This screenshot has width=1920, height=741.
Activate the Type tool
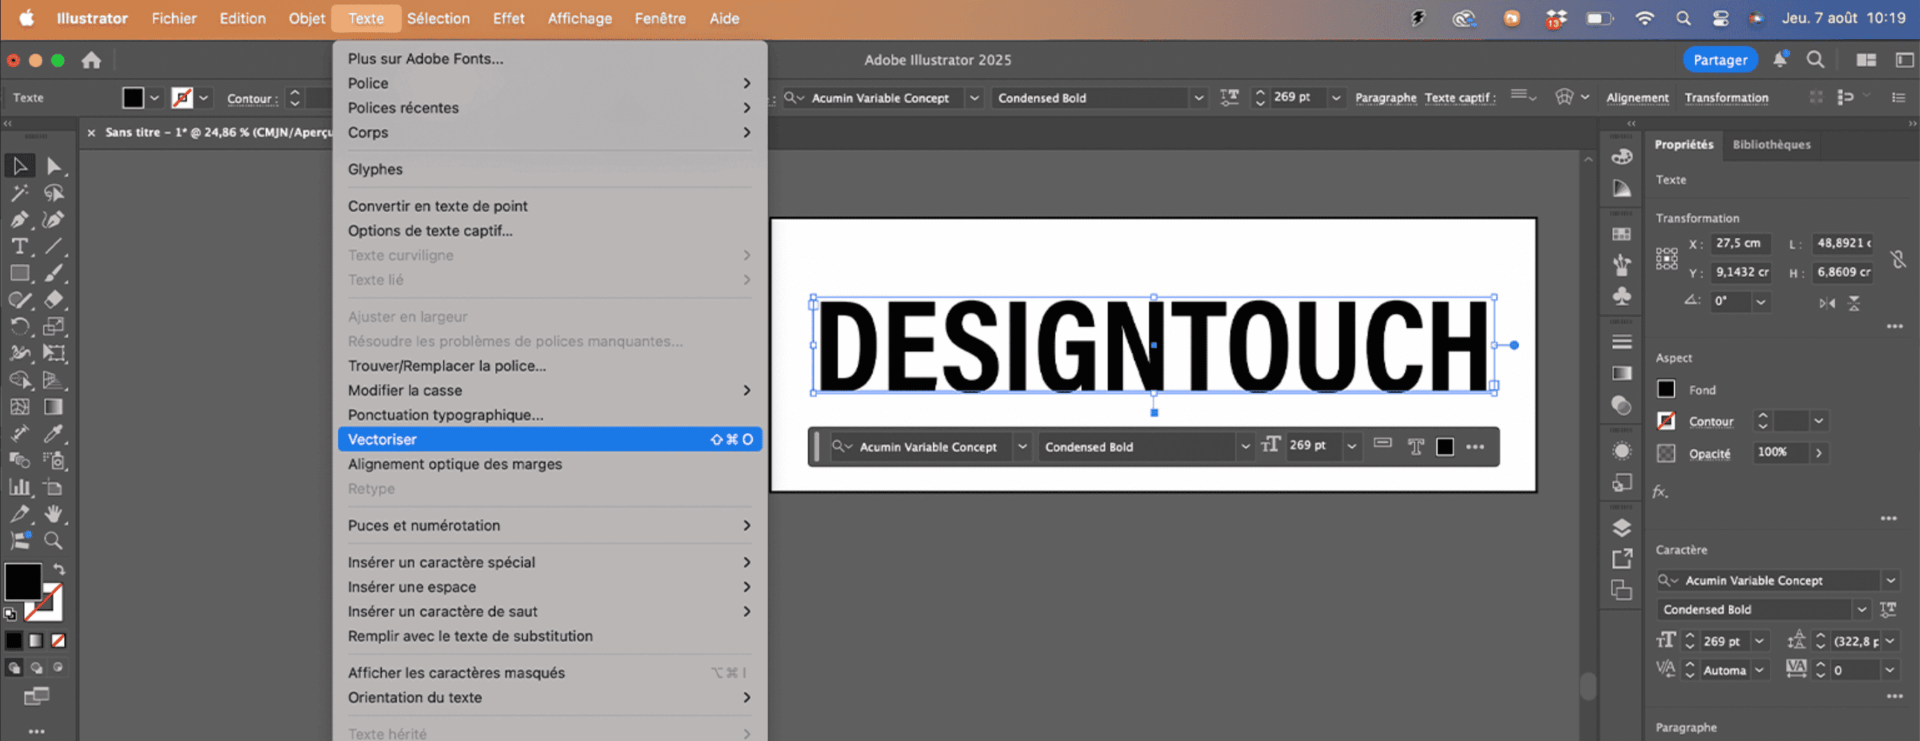click(20, 246)
